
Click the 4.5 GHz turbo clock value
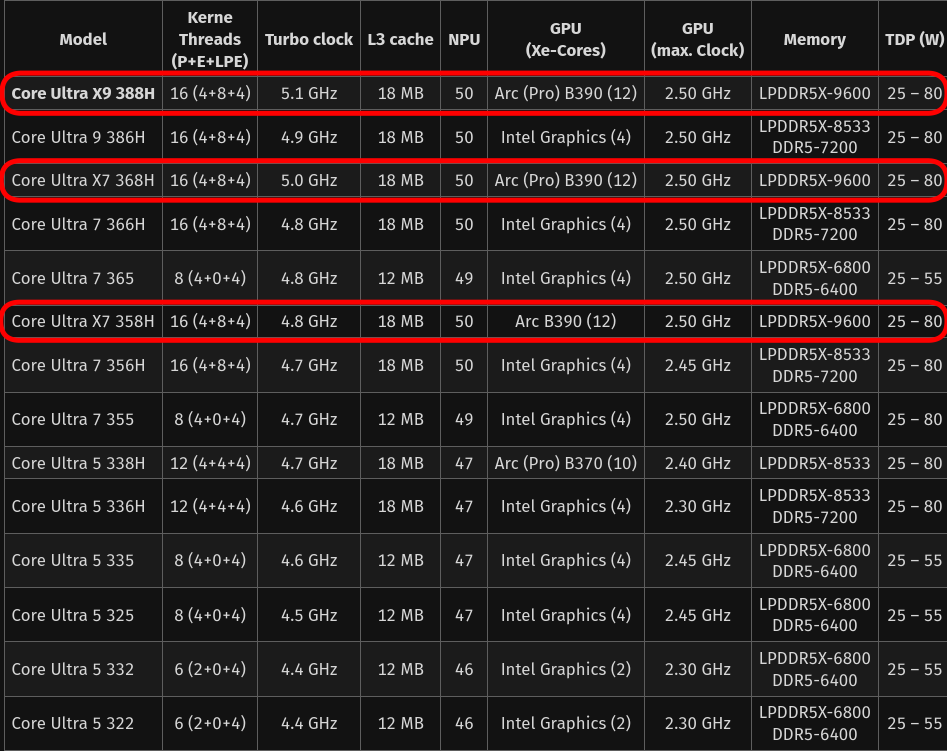[309, 615]
